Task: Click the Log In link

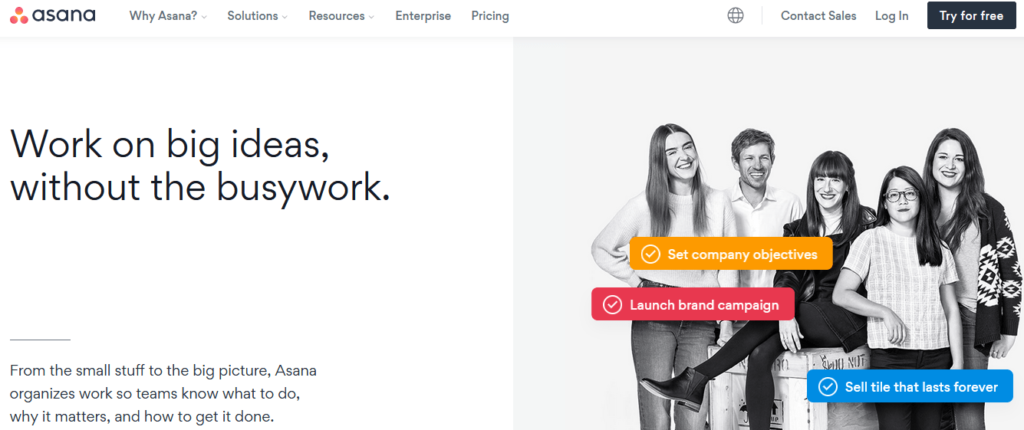Action: click(x=891, y=16)
